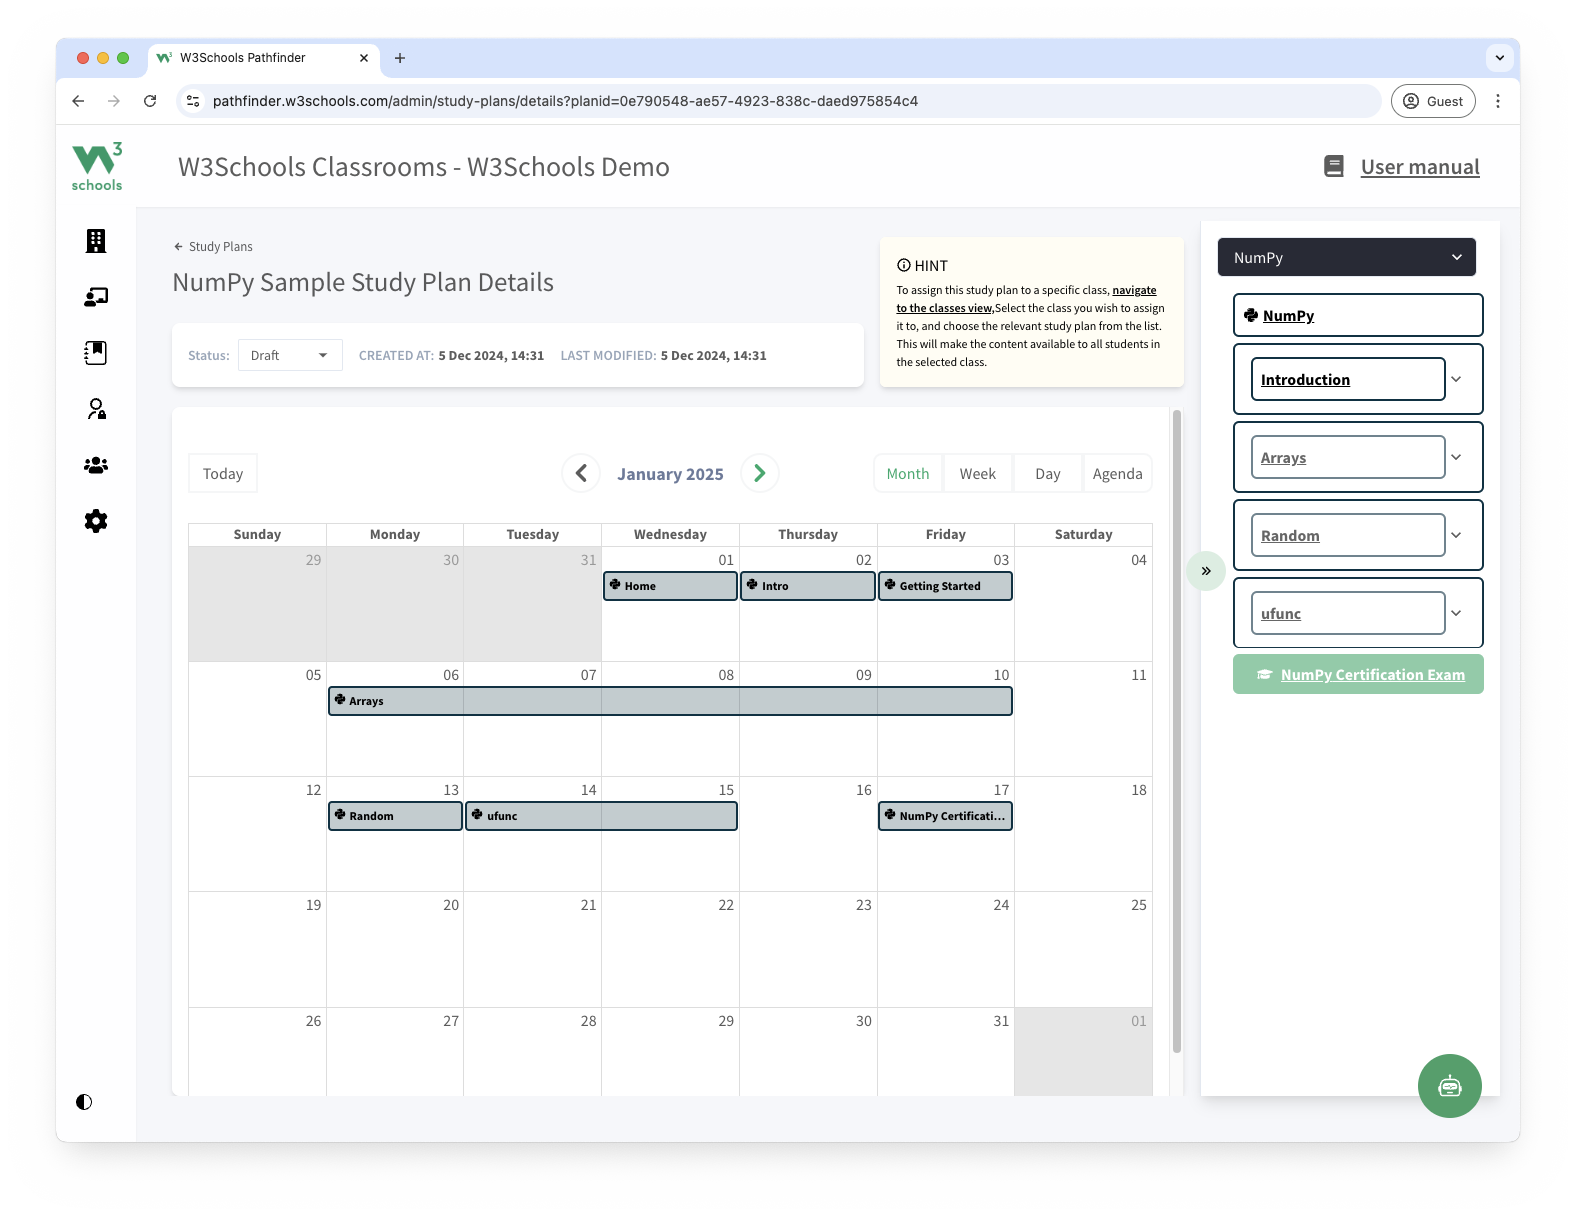Open the classes teacher icon in sidebar
Image resolution: width=1576 pixels, height=1216 pixels.
(x=96, y=297)
